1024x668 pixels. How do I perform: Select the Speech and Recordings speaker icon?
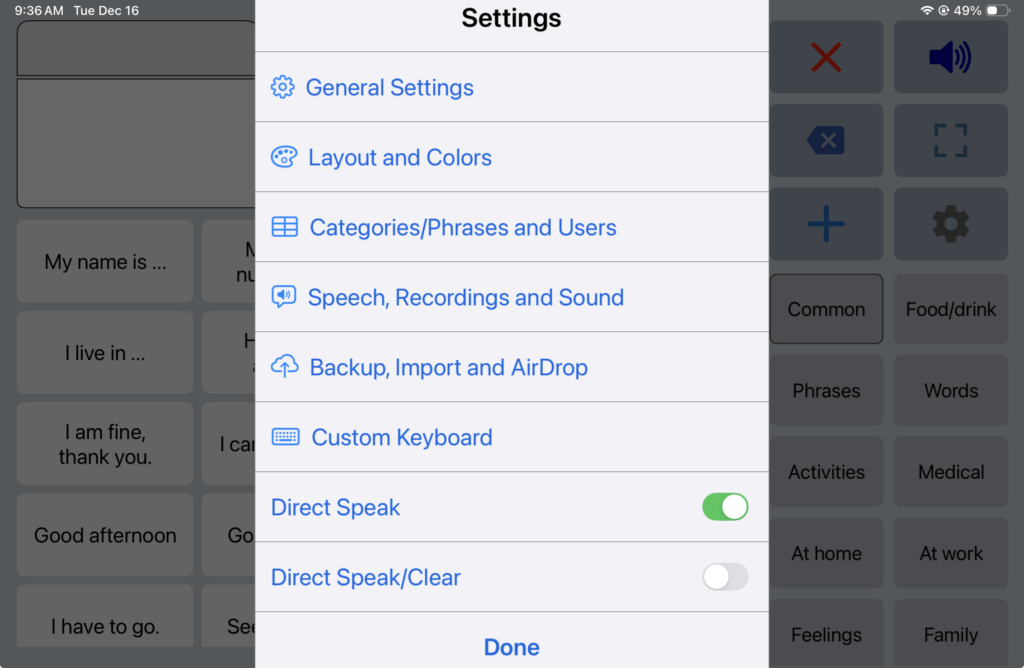coord(284,297)
